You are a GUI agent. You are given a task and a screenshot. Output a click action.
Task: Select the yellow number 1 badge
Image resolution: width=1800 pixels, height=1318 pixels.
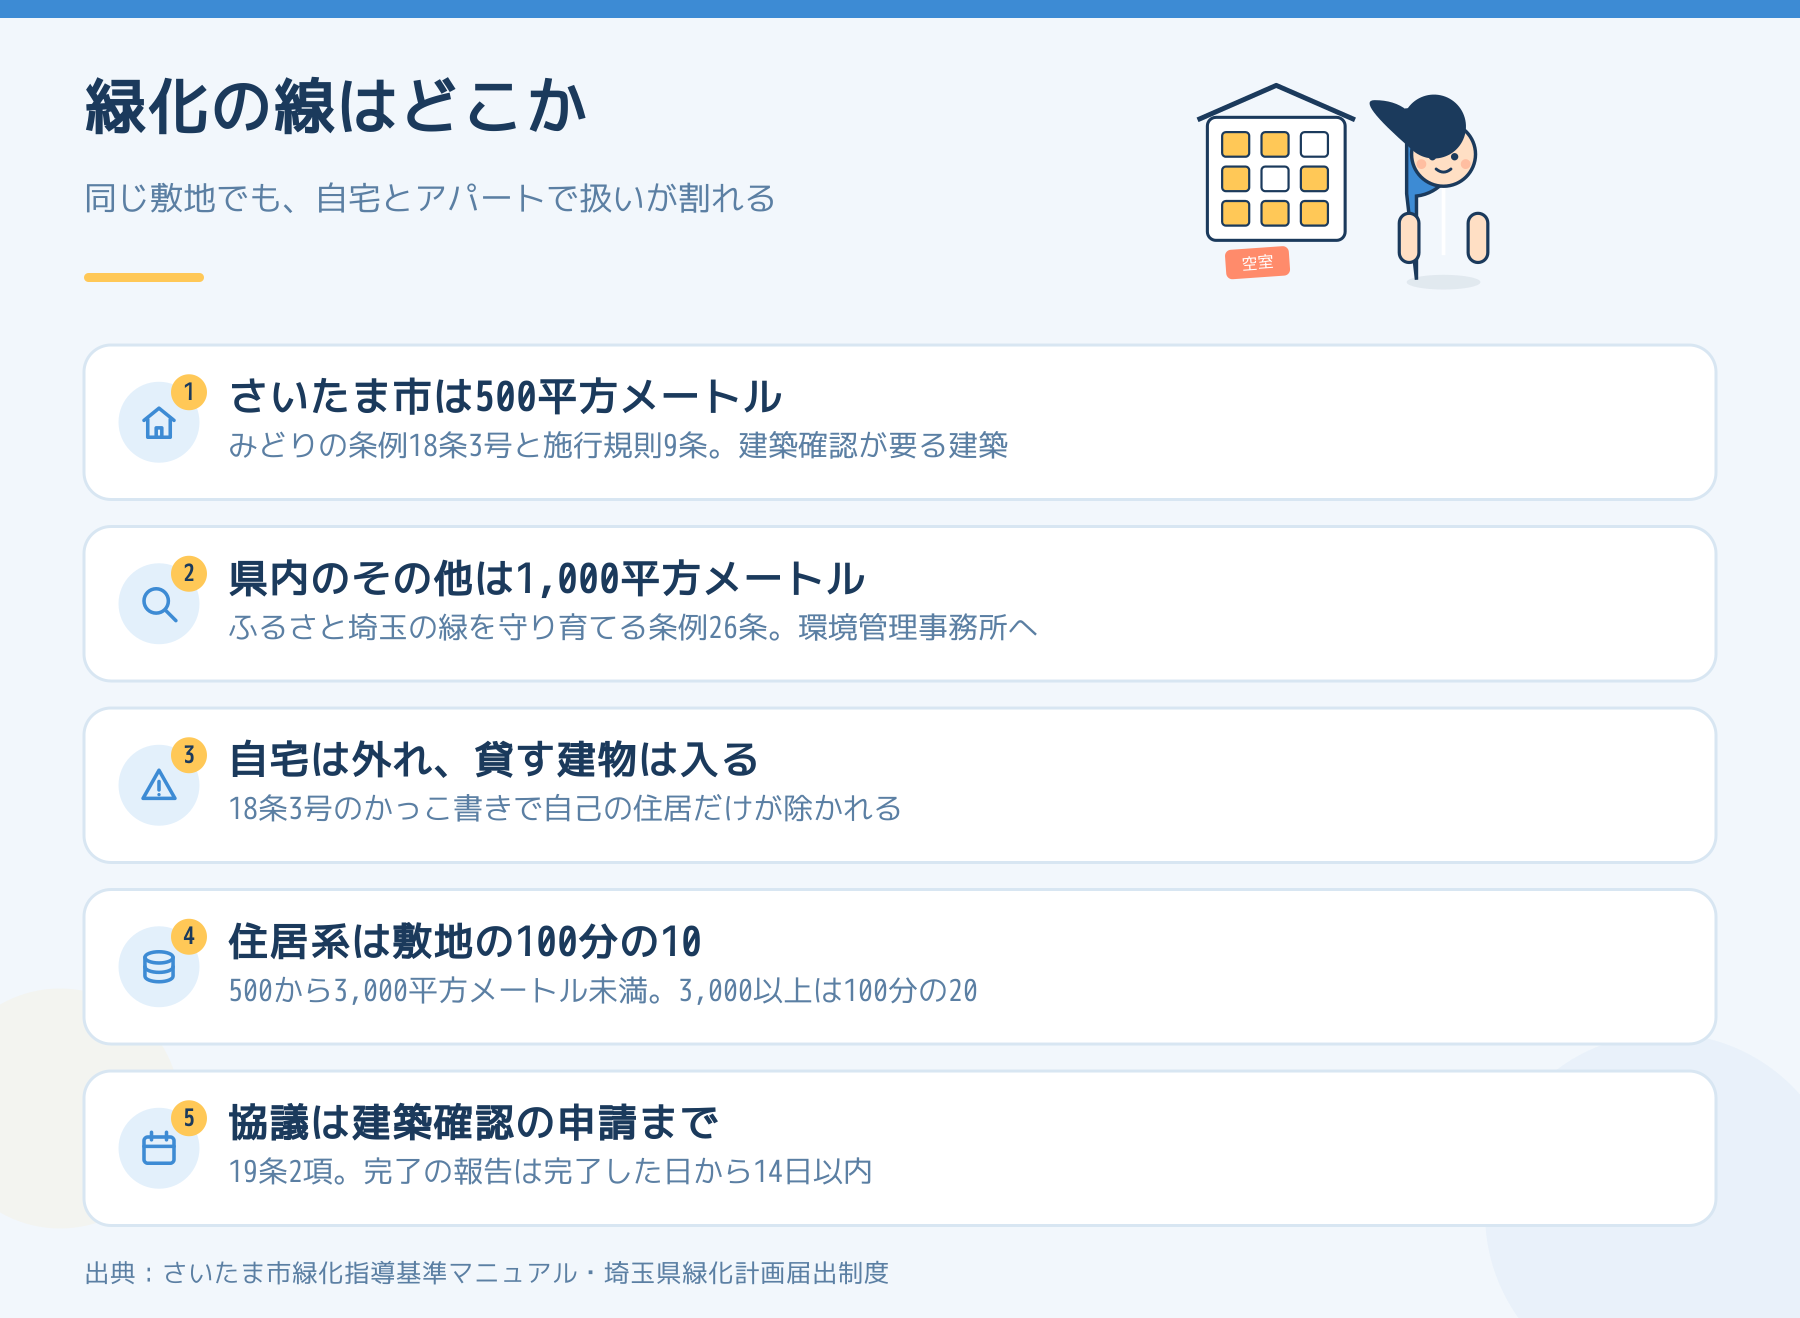point(189,392)
